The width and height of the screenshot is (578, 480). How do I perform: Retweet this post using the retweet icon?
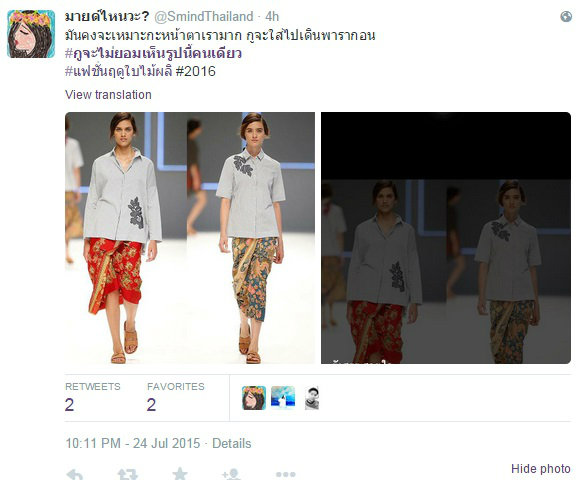pos(128,474)
